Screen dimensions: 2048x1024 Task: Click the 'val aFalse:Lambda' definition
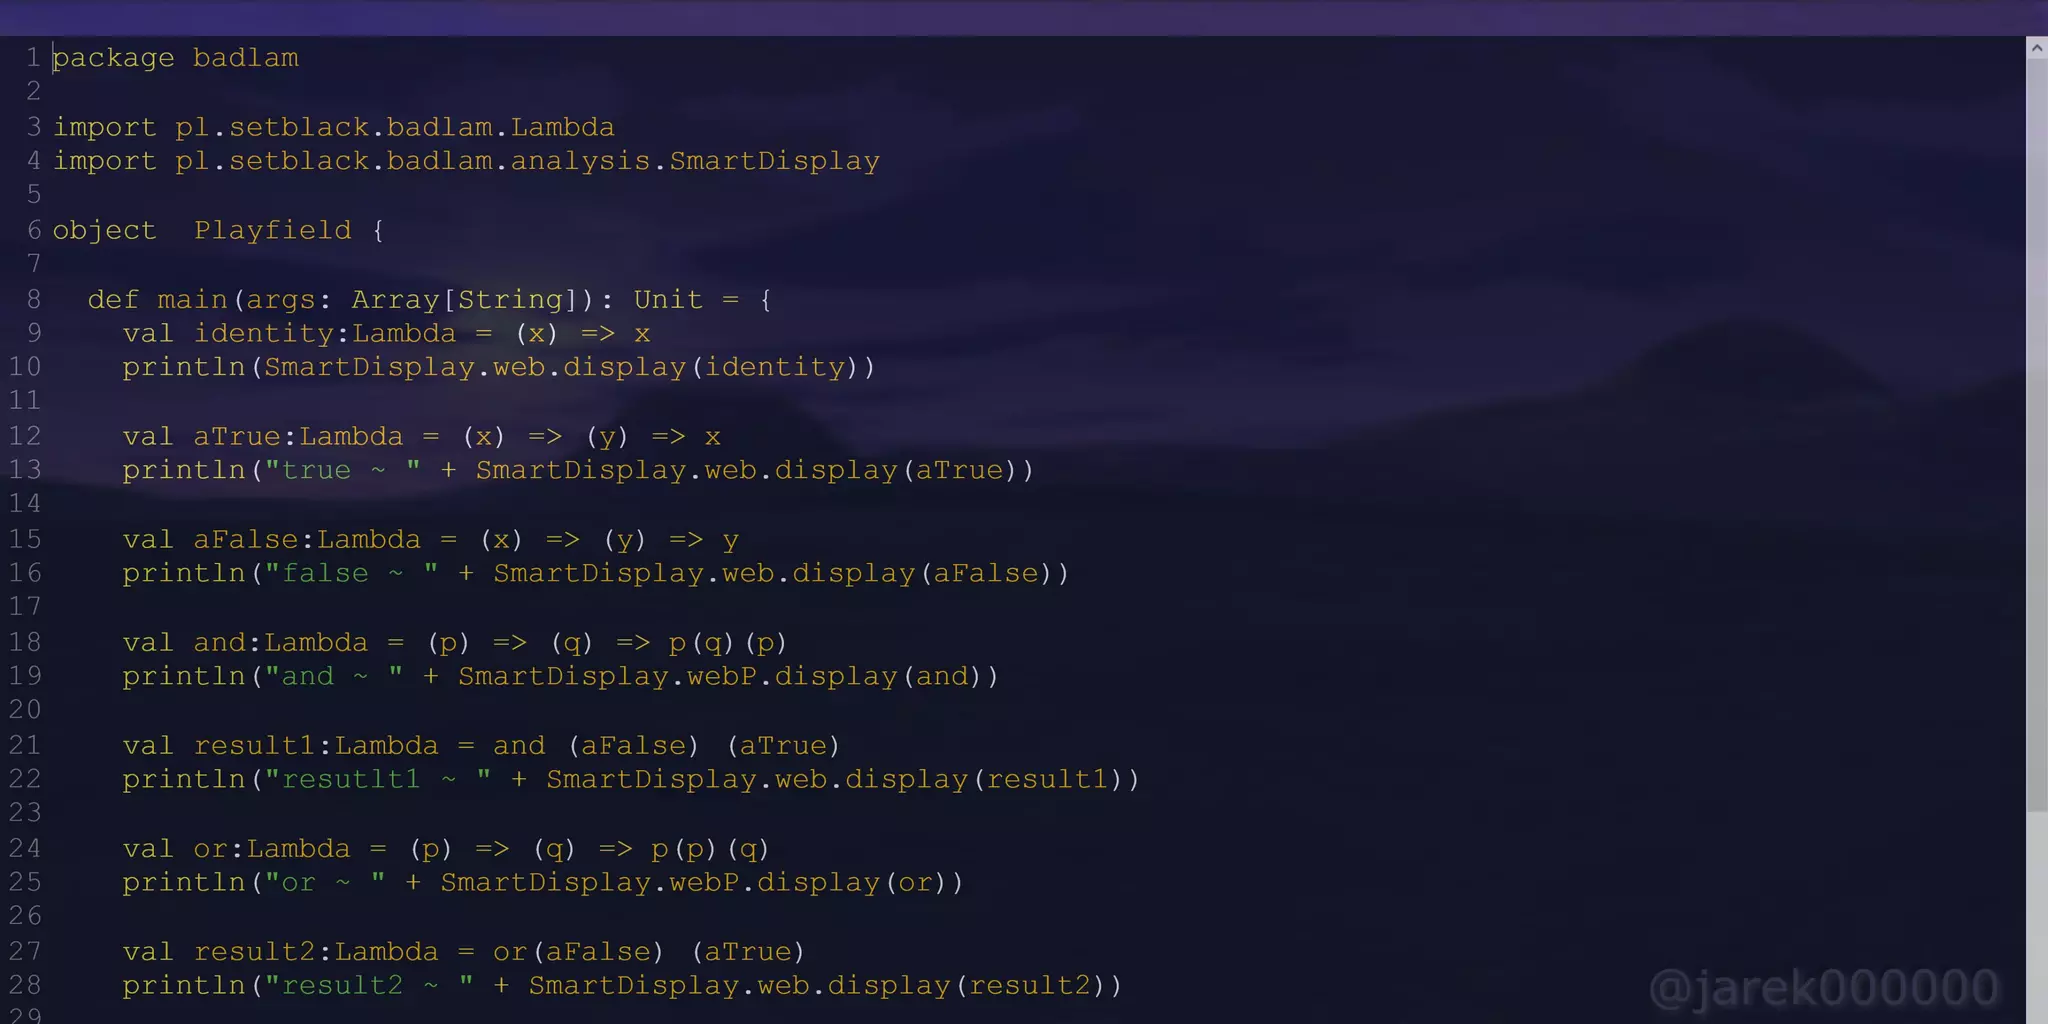tap(431, 539)
